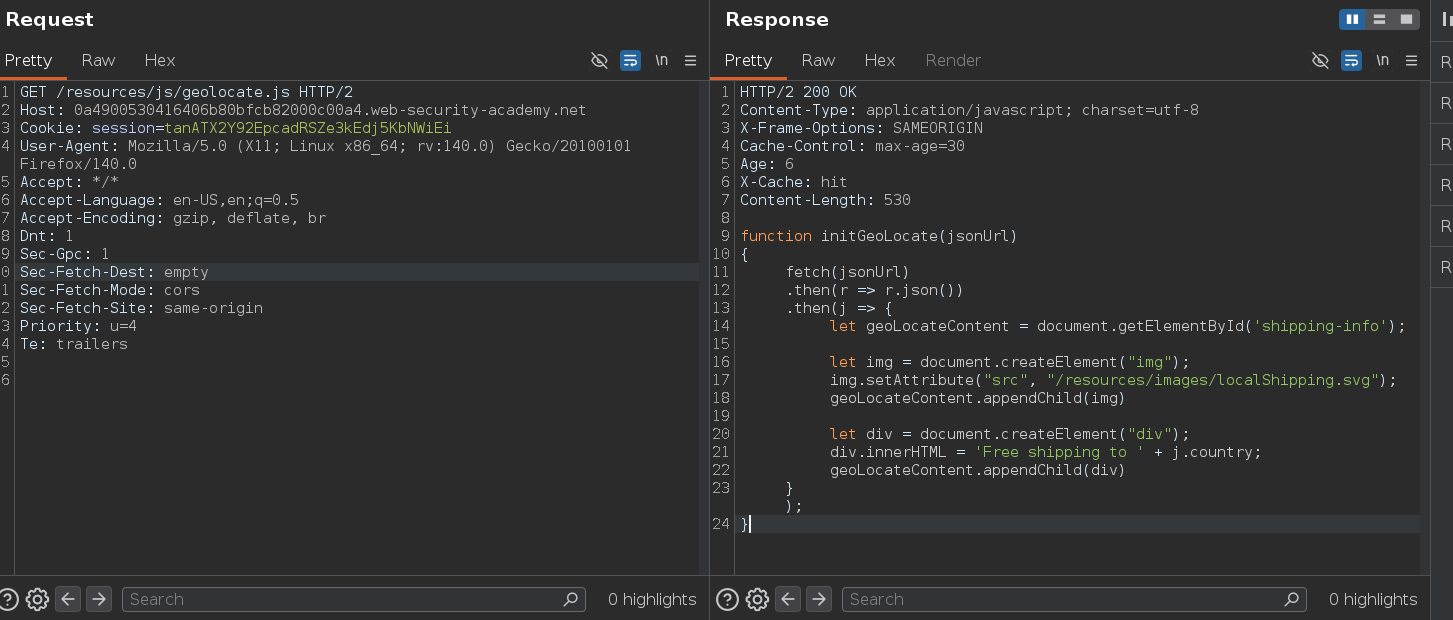1453x620 pixels.
Task: Switch Request panel to Hex tab
Action: tap(160, 60)
